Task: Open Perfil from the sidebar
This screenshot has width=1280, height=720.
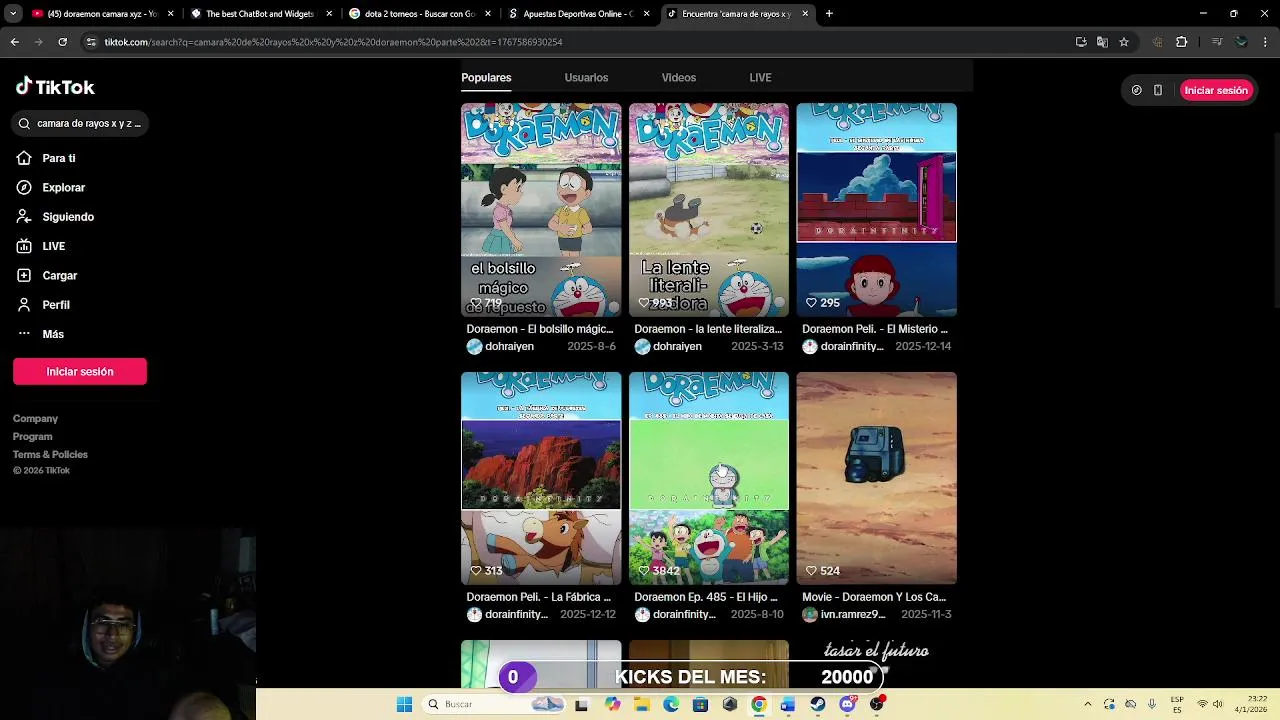Action: (55, 305)
